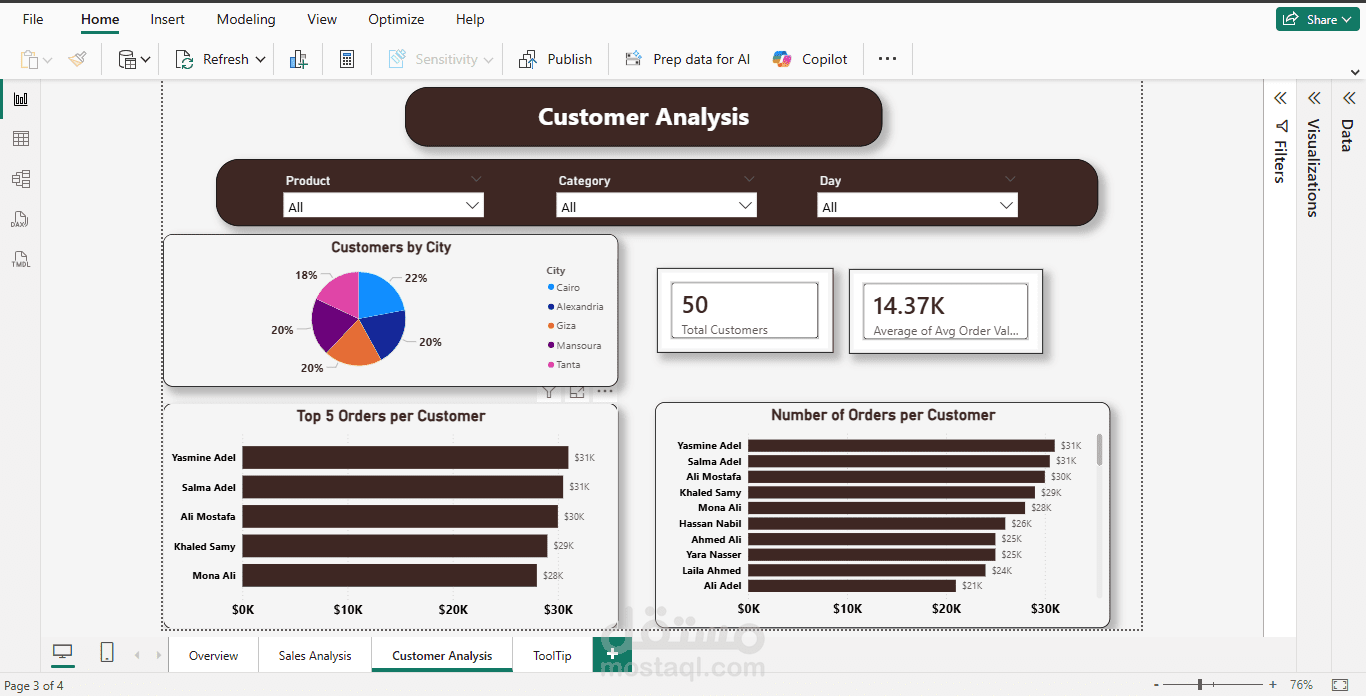Screen dimensions: 1366x696
Task: Click the Refresh button
Action: pyautogui.click(x=213, y=59)
